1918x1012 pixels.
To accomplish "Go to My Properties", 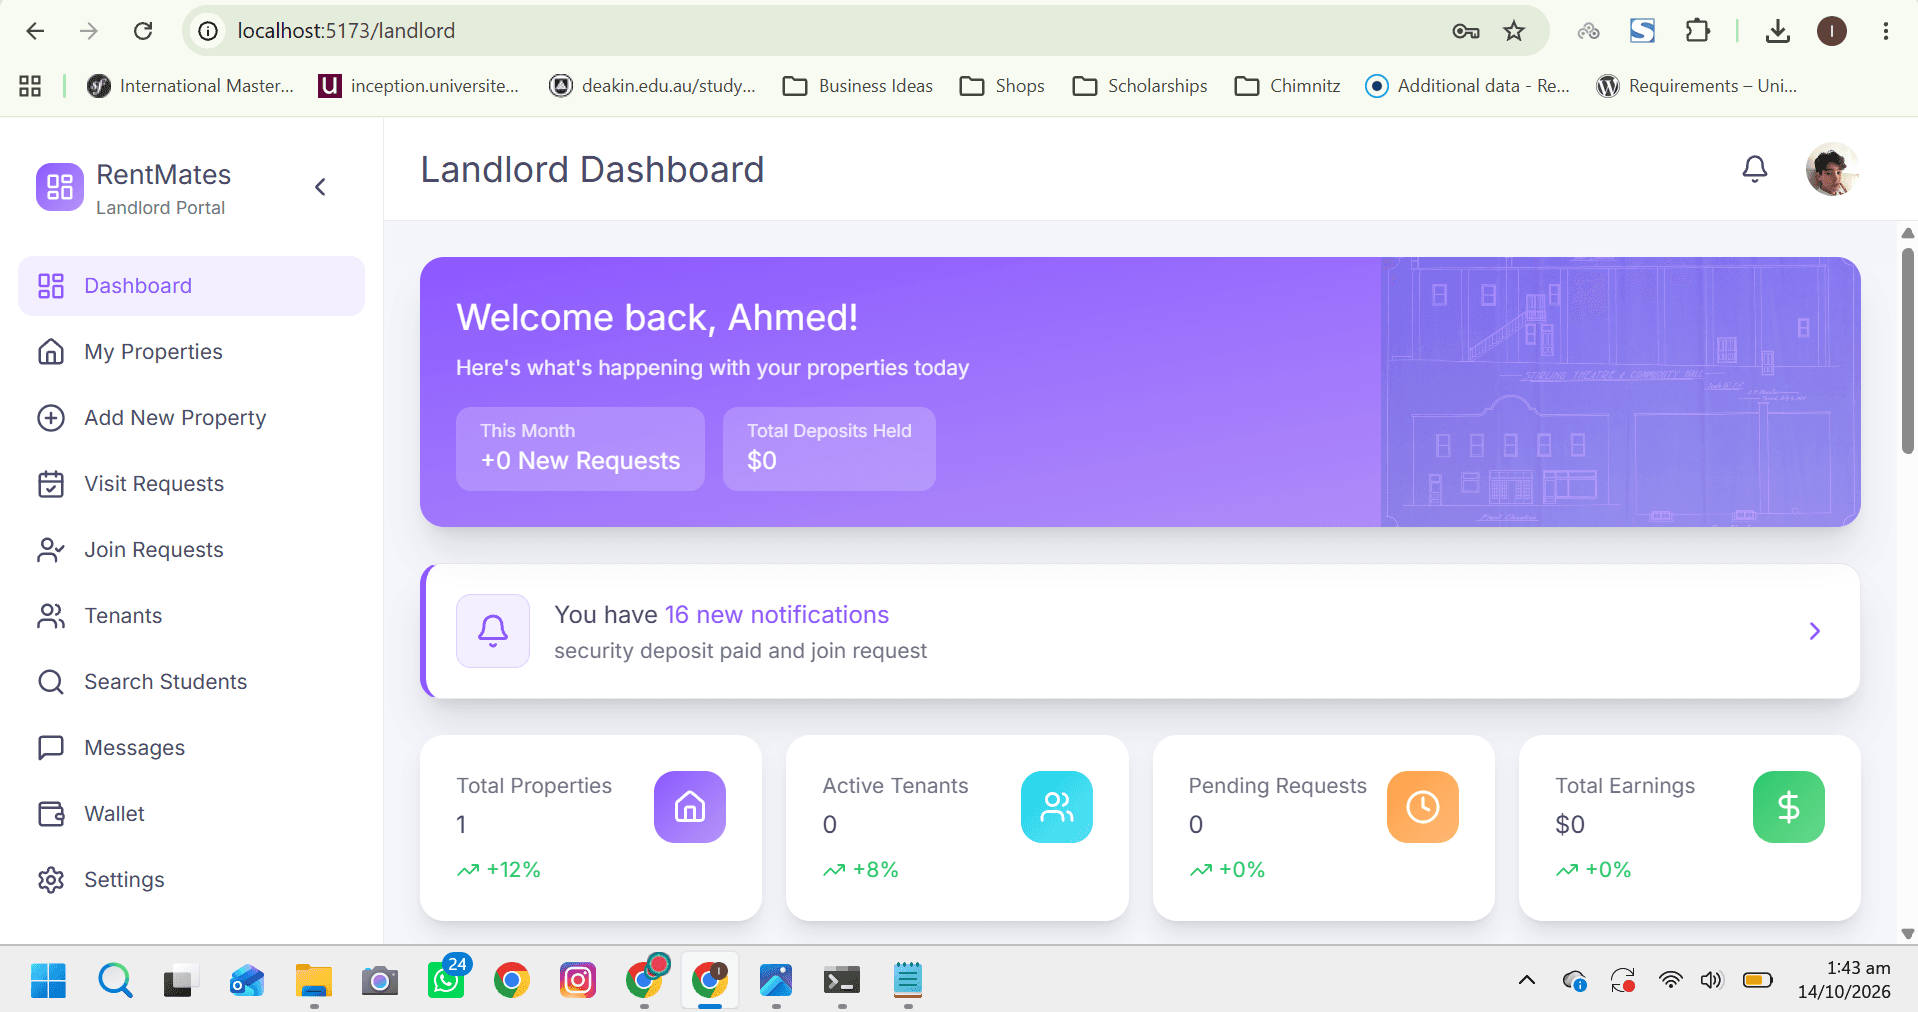I will pyautogui.click(x=191, y=352).
